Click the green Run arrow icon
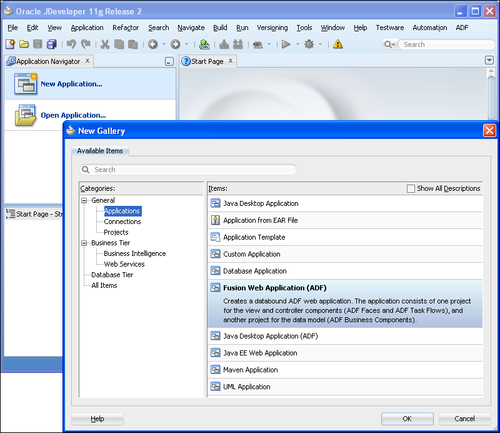 [286, 44]
